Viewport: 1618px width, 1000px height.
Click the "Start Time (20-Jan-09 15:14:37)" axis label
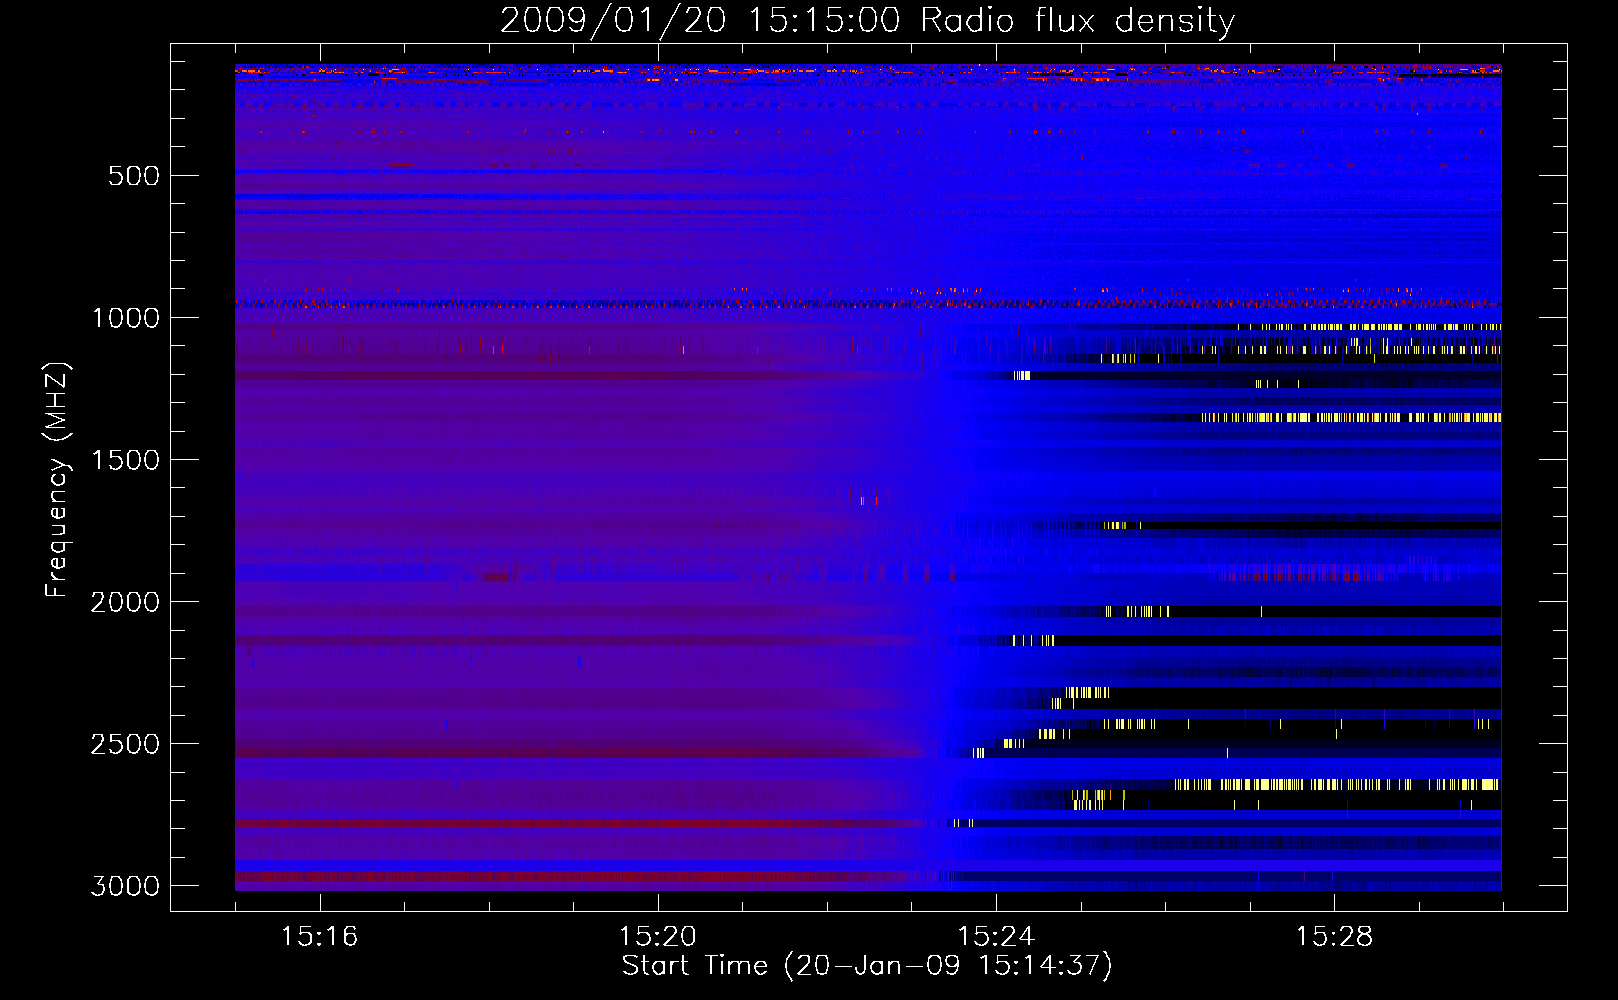[867, 966]
